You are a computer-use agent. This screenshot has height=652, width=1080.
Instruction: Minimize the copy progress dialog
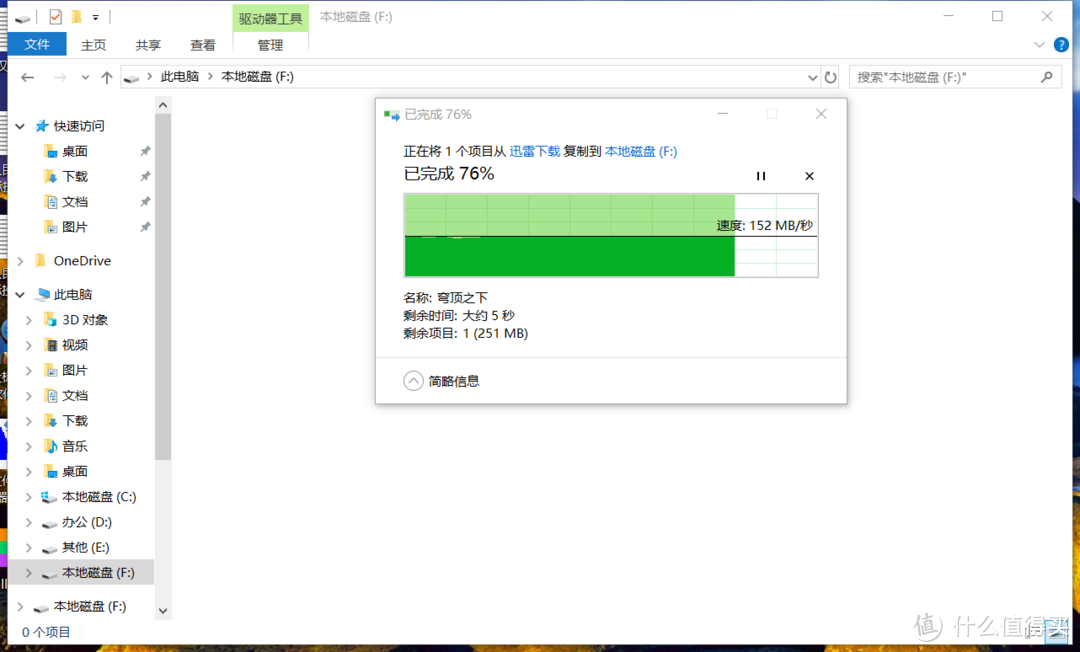coord(723,114)
